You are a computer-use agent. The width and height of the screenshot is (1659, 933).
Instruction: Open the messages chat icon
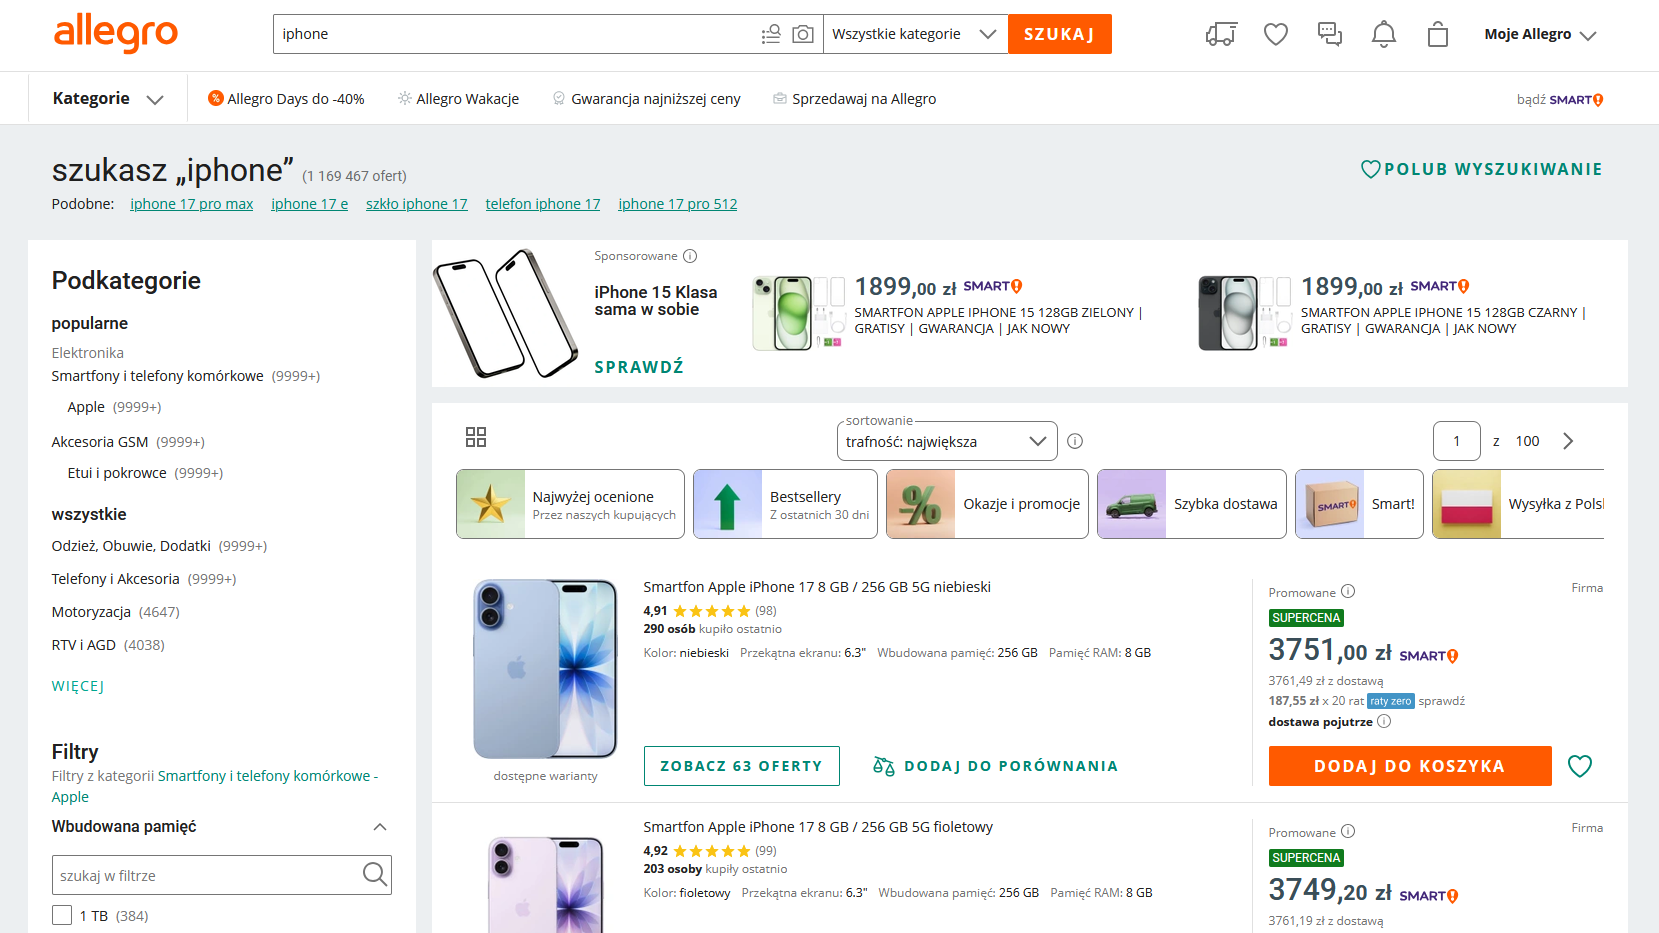(1330, 34)
